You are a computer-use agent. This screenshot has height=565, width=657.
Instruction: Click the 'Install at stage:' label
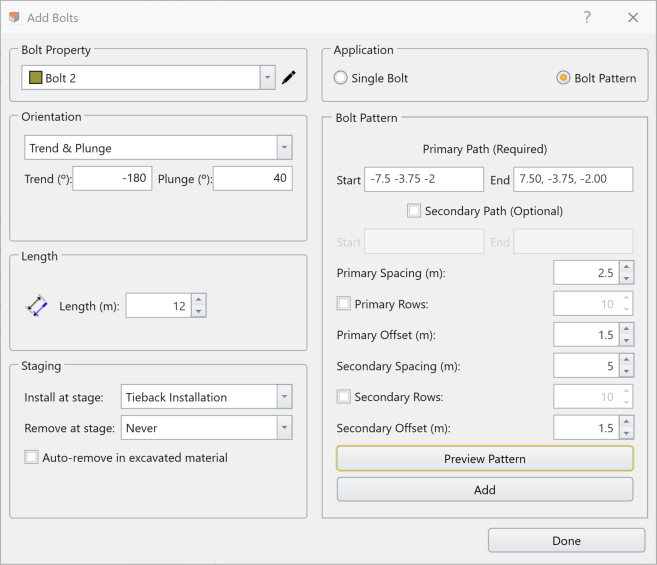pos(64,397)
